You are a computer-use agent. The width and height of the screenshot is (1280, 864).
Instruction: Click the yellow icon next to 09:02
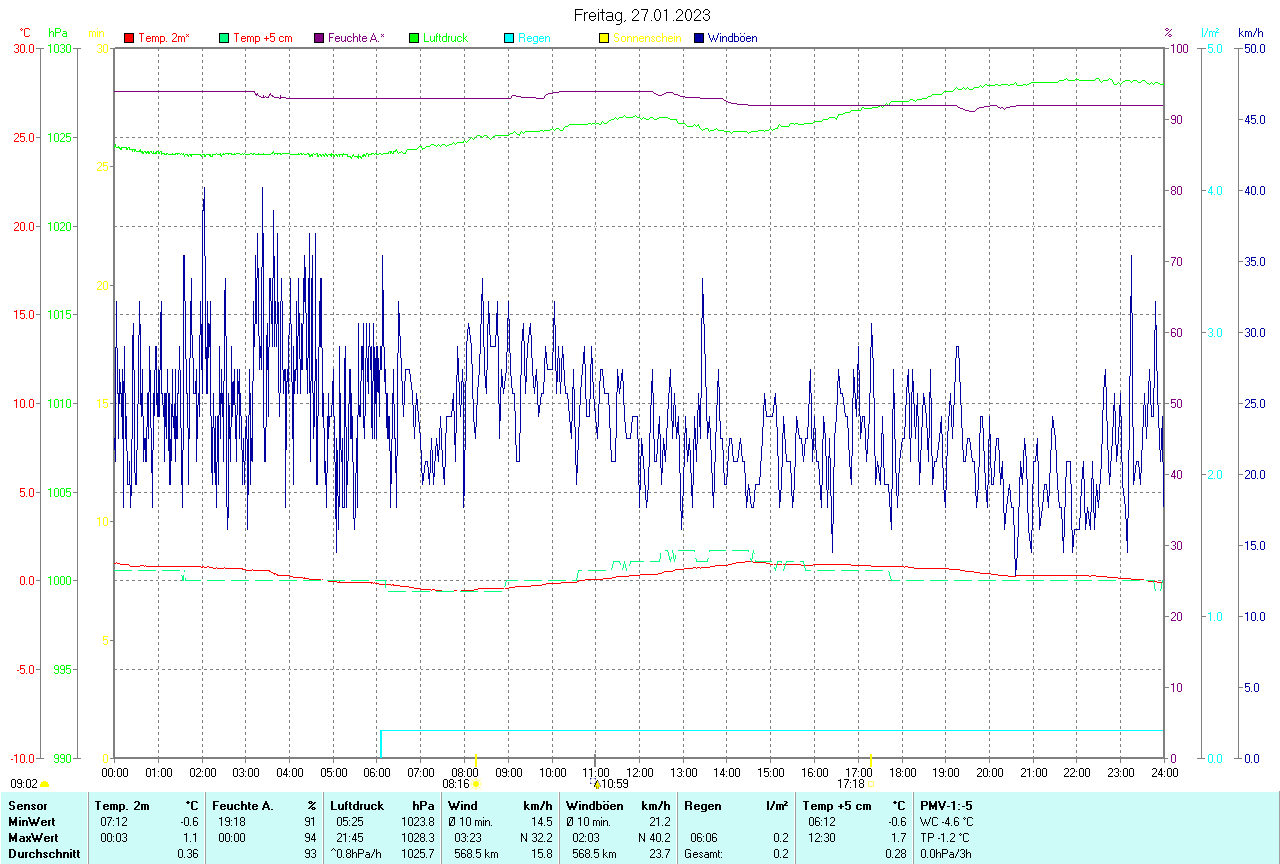pyautogui.click(x=44, y=784)
